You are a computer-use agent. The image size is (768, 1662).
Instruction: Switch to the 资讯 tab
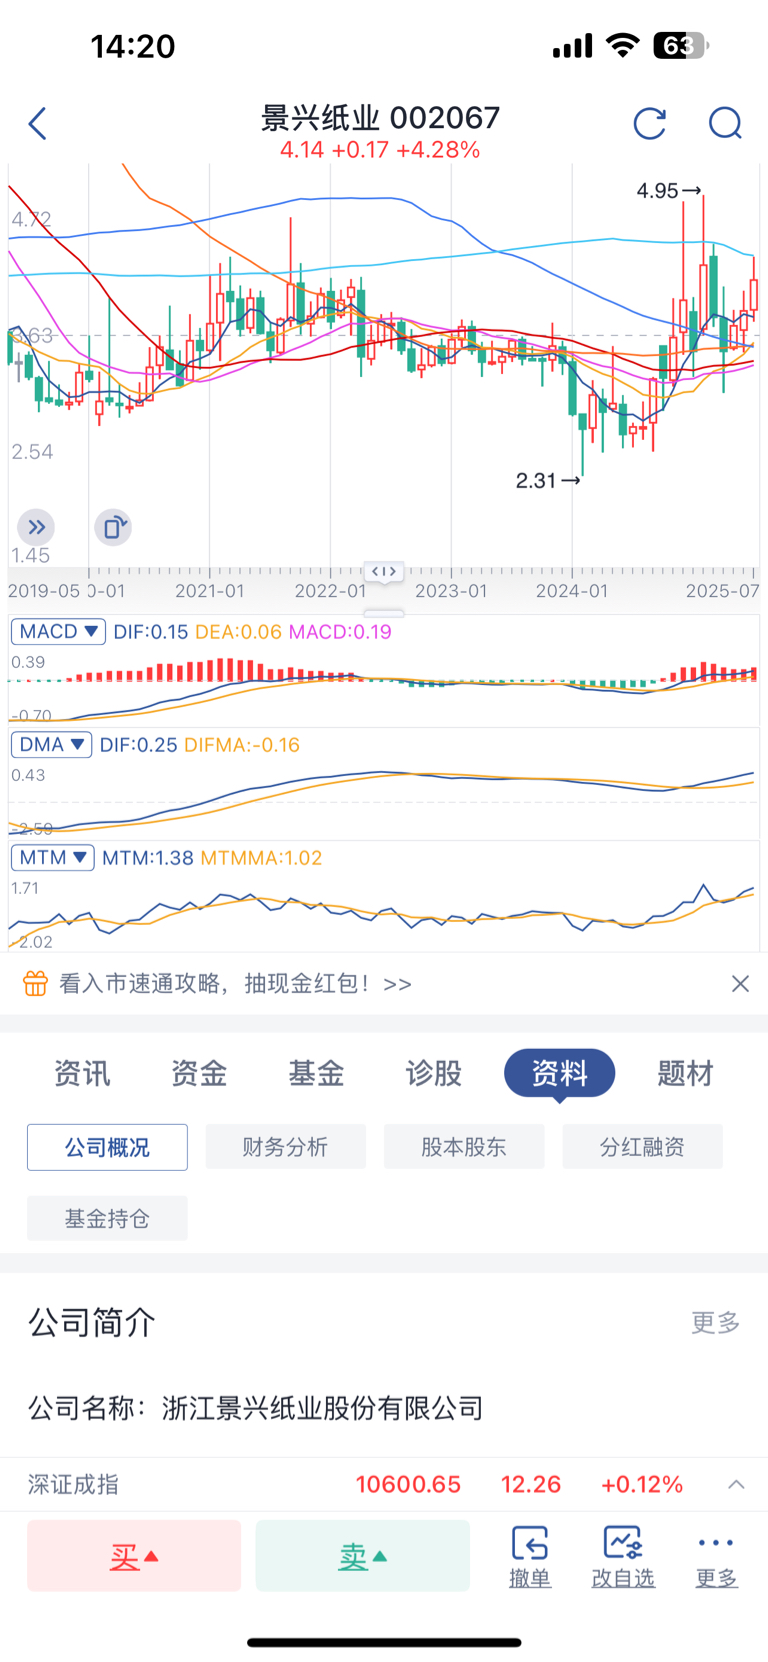click(x=82, y=1074)
